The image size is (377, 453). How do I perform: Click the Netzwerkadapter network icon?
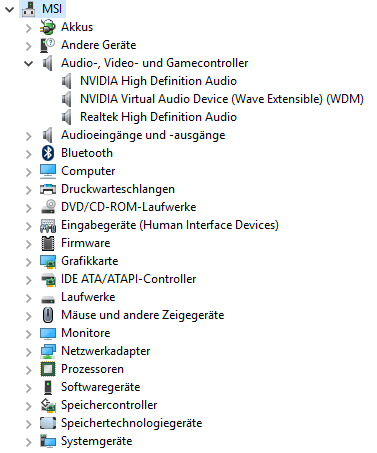[x=48, y=351]
